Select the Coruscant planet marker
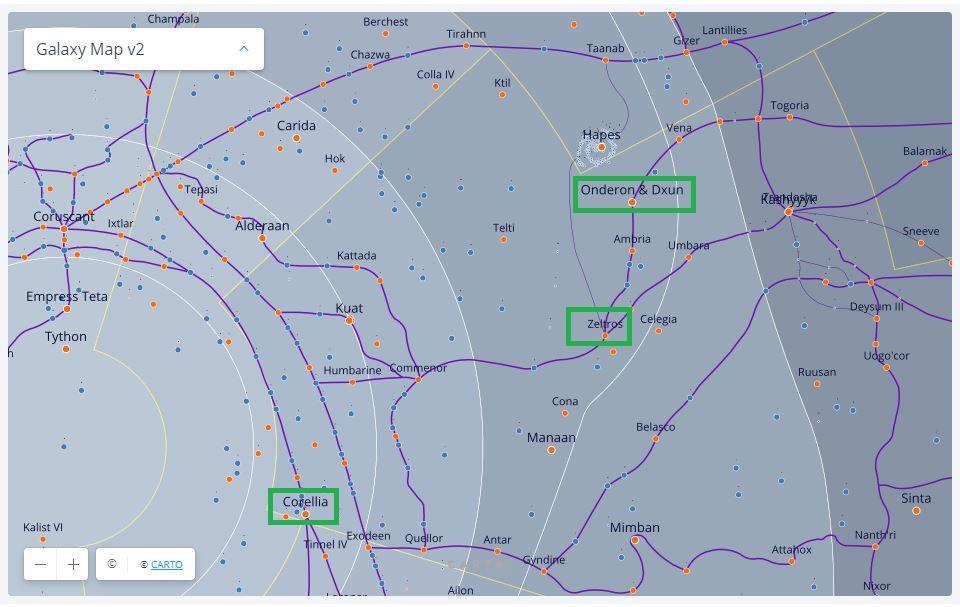 point(64,229)
